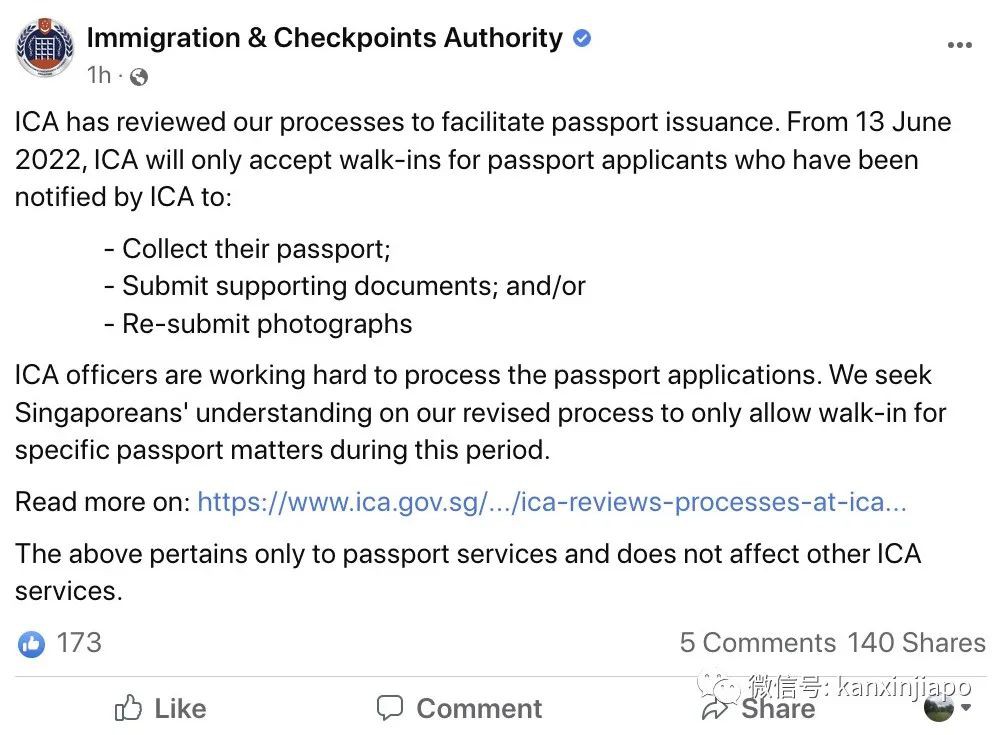
Task: Click the public globe privacy icon
Action: [139, 76]
